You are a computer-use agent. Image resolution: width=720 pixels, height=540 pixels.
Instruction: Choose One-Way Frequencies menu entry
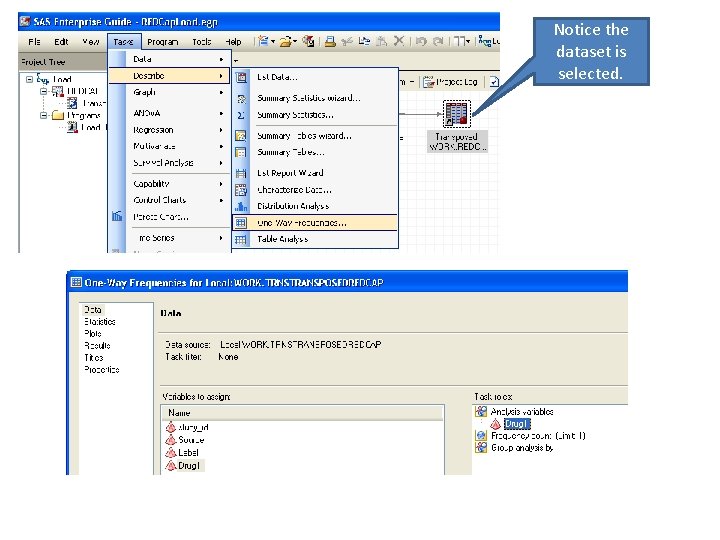pyautogui.click(x=315, y=223)
